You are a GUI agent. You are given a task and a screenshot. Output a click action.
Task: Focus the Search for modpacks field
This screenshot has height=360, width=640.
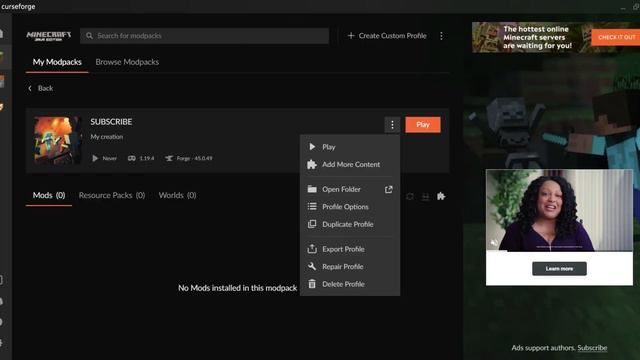pos(204,36)
